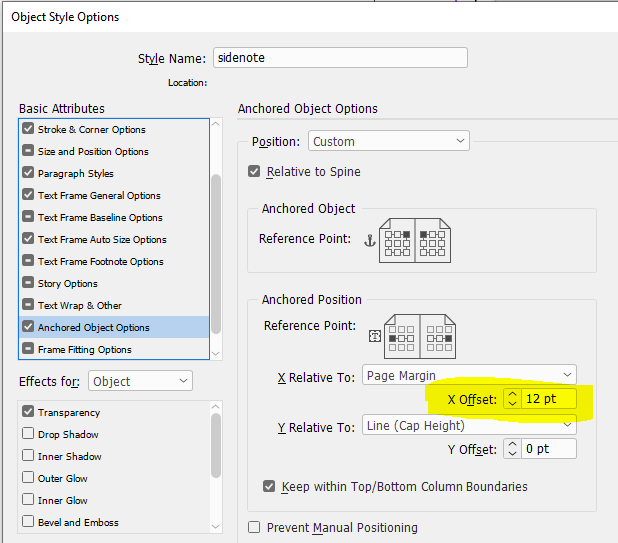Toggle Frame Fitting Options checkbox
This screenshot has width=618, height=543.
(x=28, y=349)
